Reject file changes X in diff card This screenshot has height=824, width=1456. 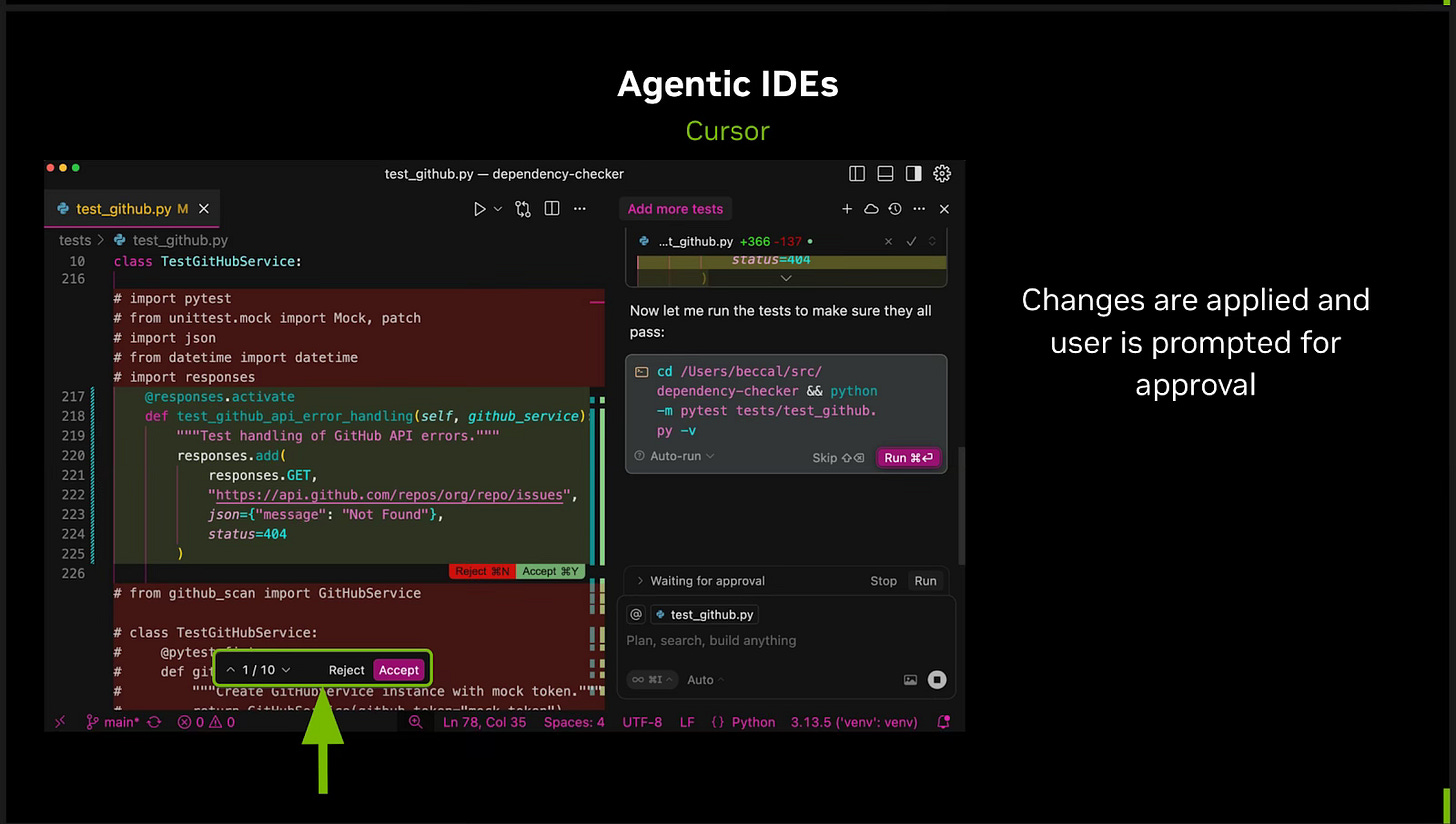(x=889, y=242)
